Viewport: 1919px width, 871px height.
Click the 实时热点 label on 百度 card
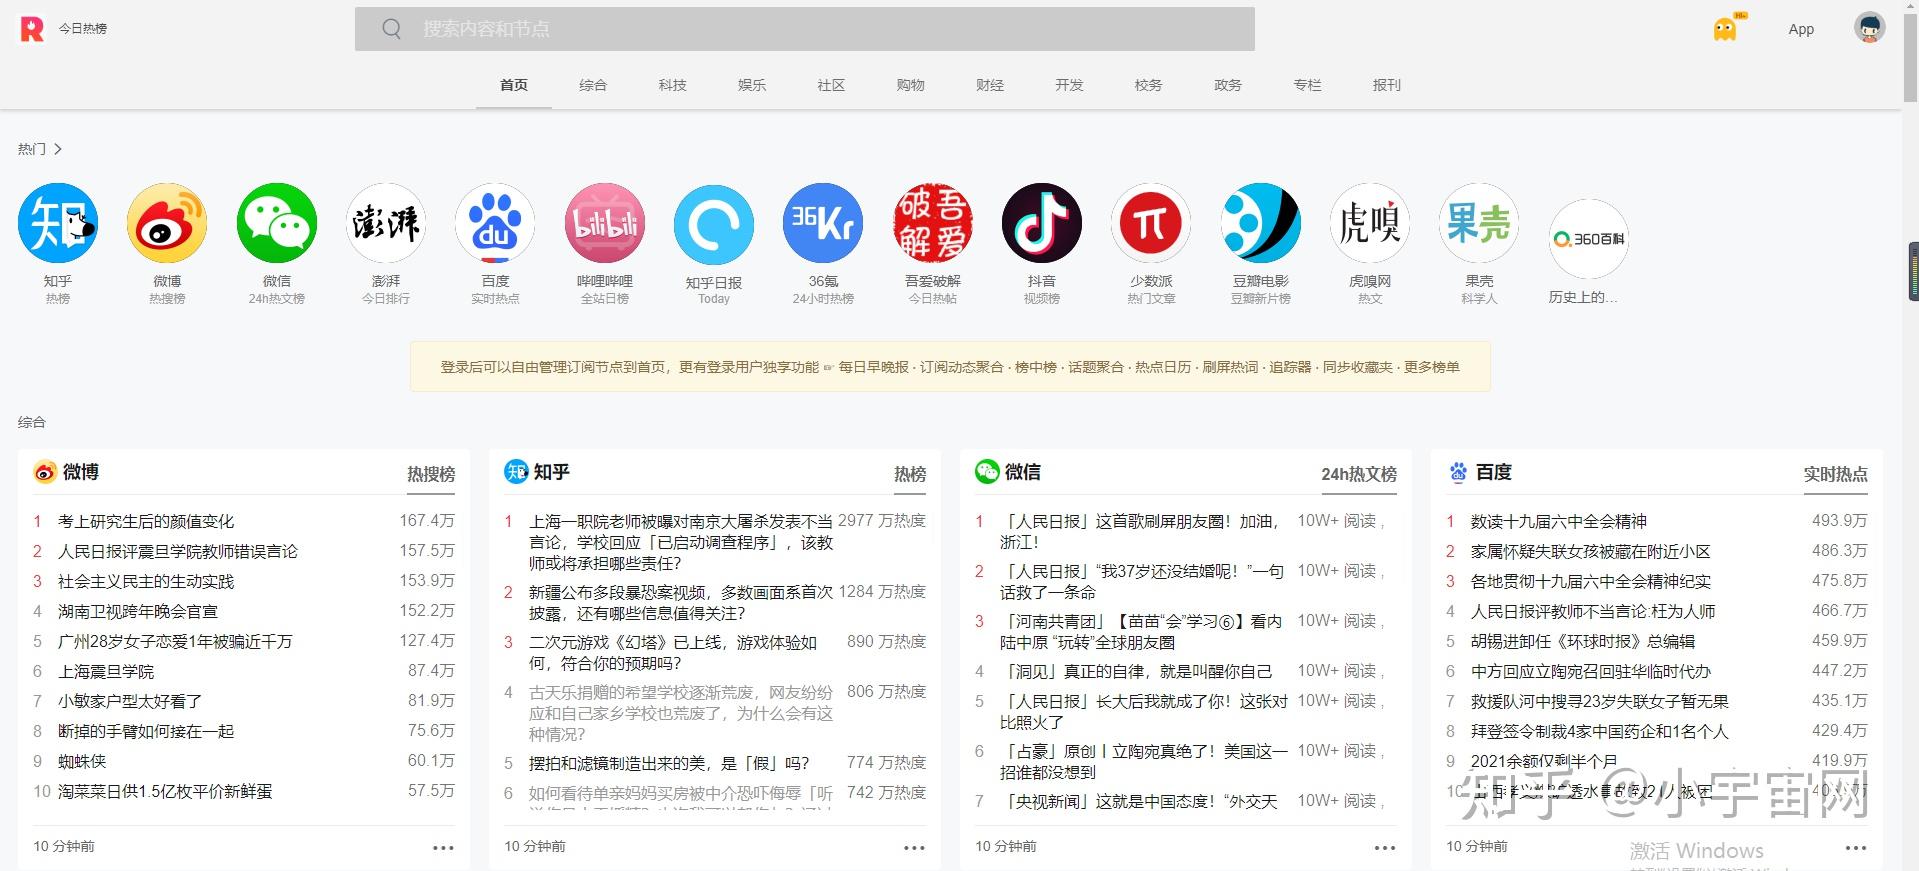(1836, 474)
